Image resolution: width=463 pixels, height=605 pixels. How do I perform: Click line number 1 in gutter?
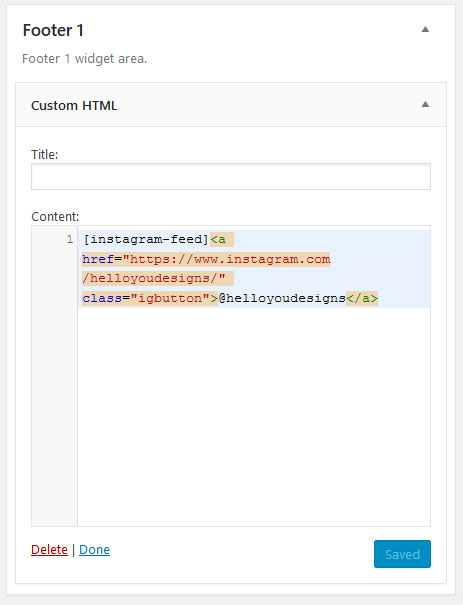point(69,239)
